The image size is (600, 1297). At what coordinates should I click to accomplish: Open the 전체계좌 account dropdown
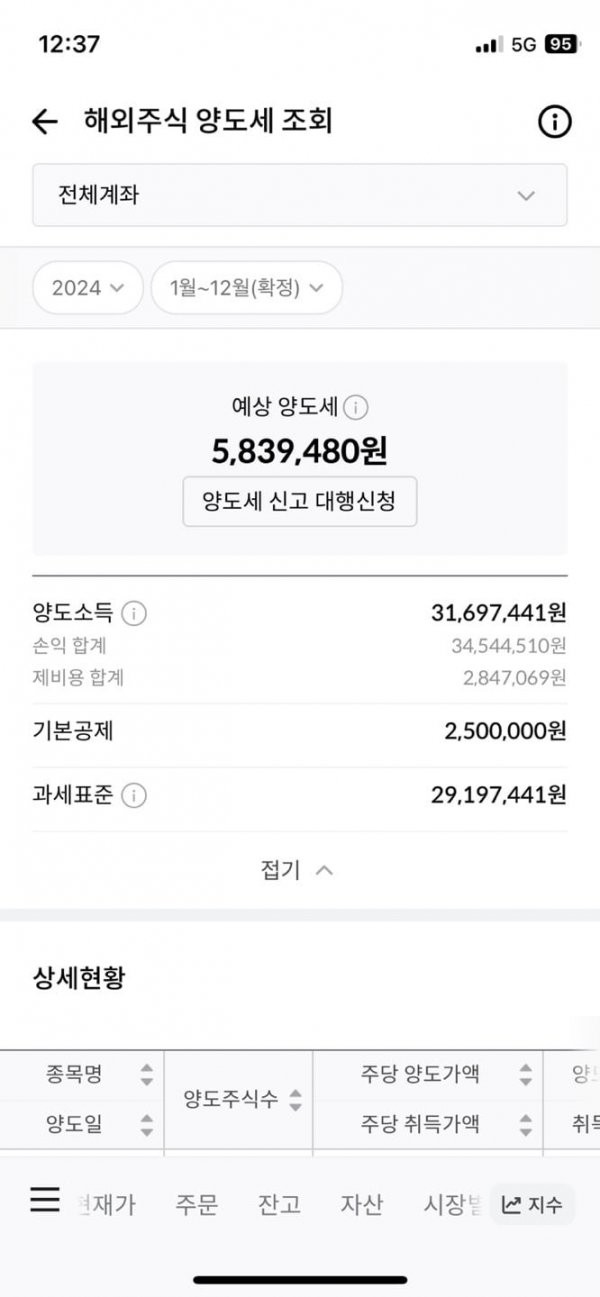(300, 195)
